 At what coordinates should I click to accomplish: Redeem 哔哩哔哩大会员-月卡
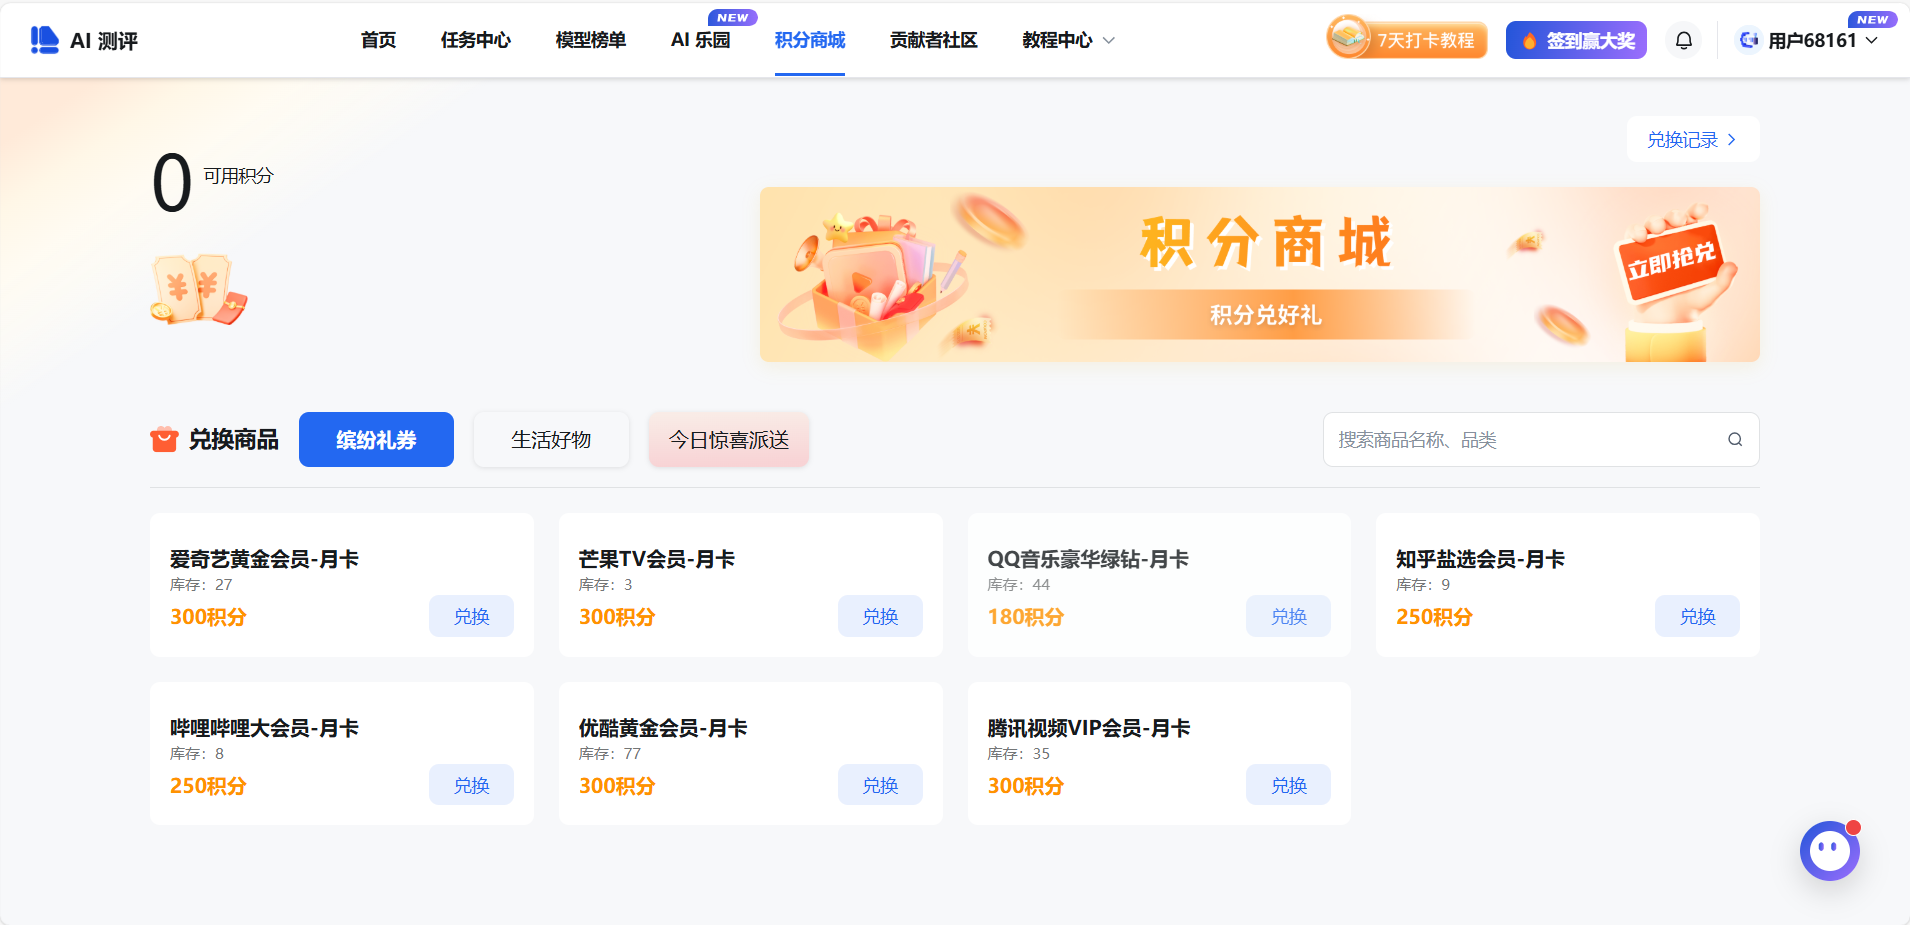coord(471,785)
